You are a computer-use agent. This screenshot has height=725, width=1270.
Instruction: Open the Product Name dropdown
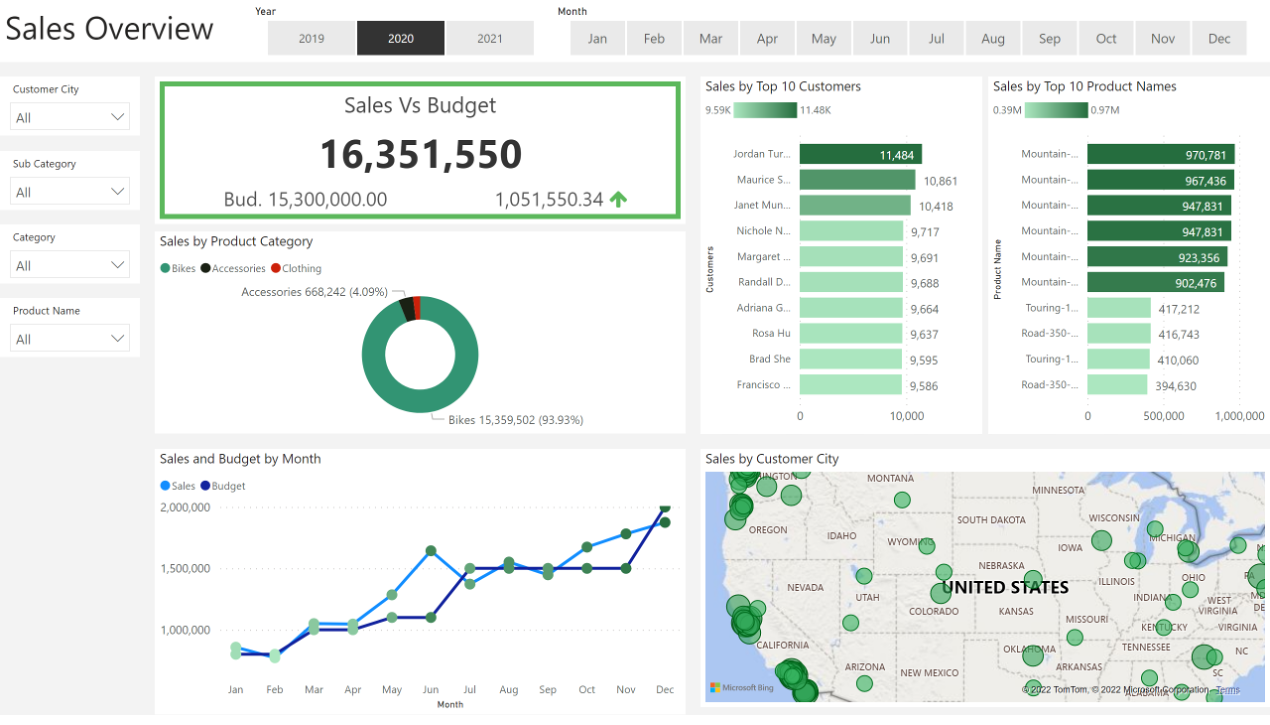(70, 340)
